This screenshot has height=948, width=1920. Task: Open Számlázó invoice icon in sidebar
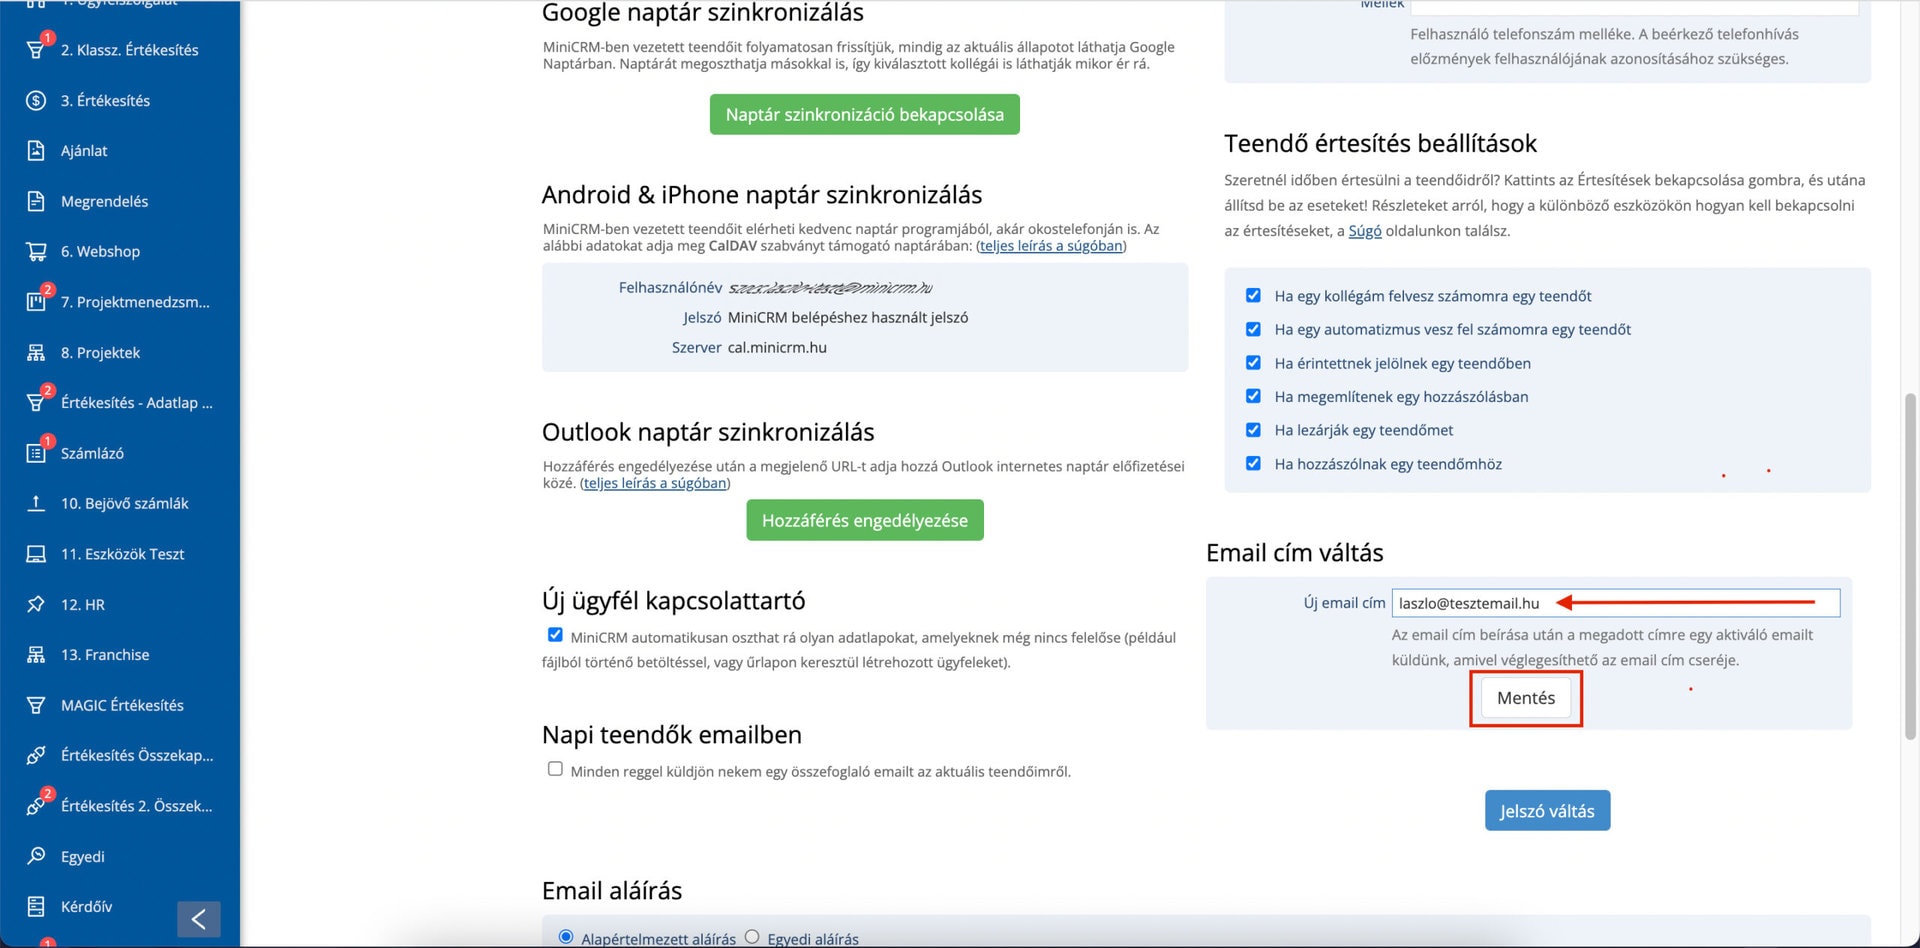36,453
